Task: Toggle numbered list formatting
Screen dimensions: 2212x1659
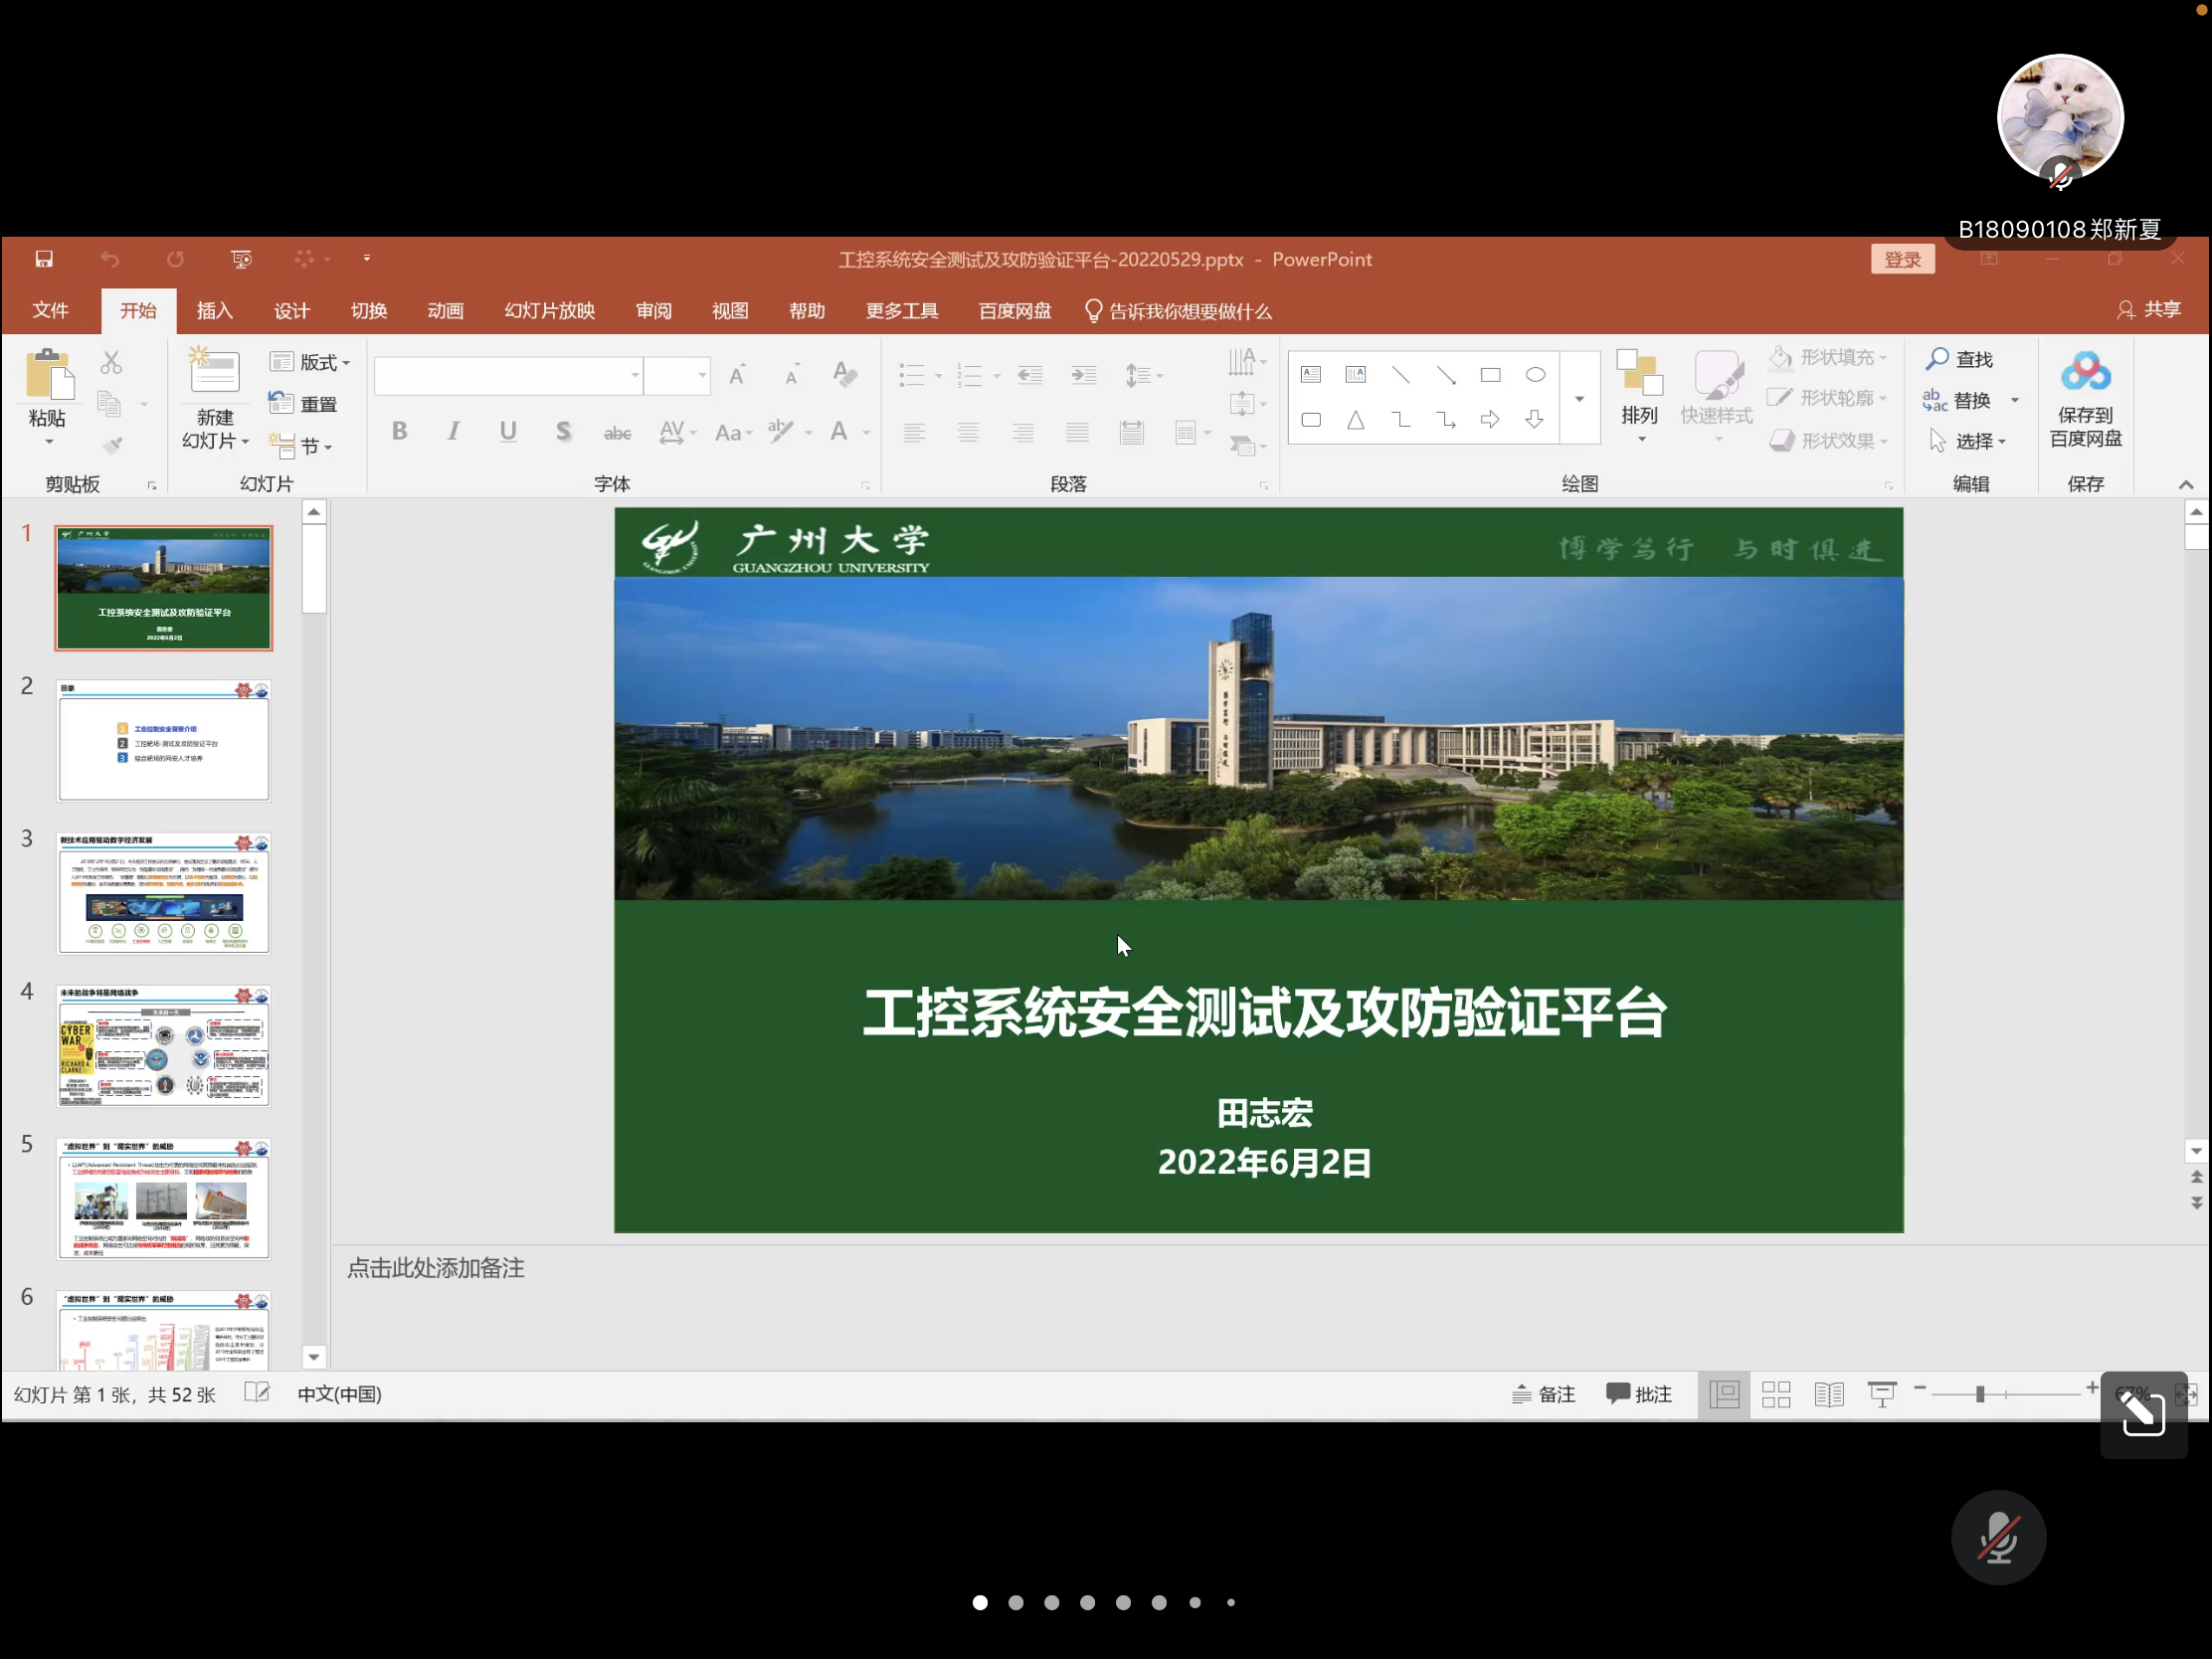Action: coord(970,375)
